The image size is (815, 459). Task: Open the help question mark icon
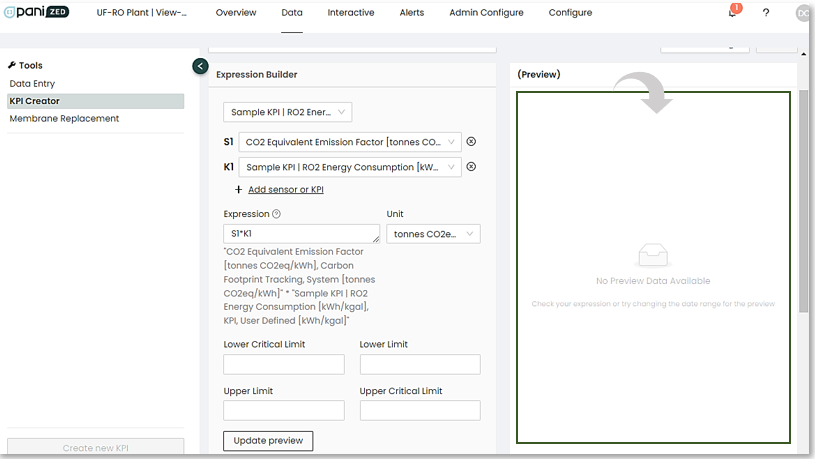pos(766,13)
